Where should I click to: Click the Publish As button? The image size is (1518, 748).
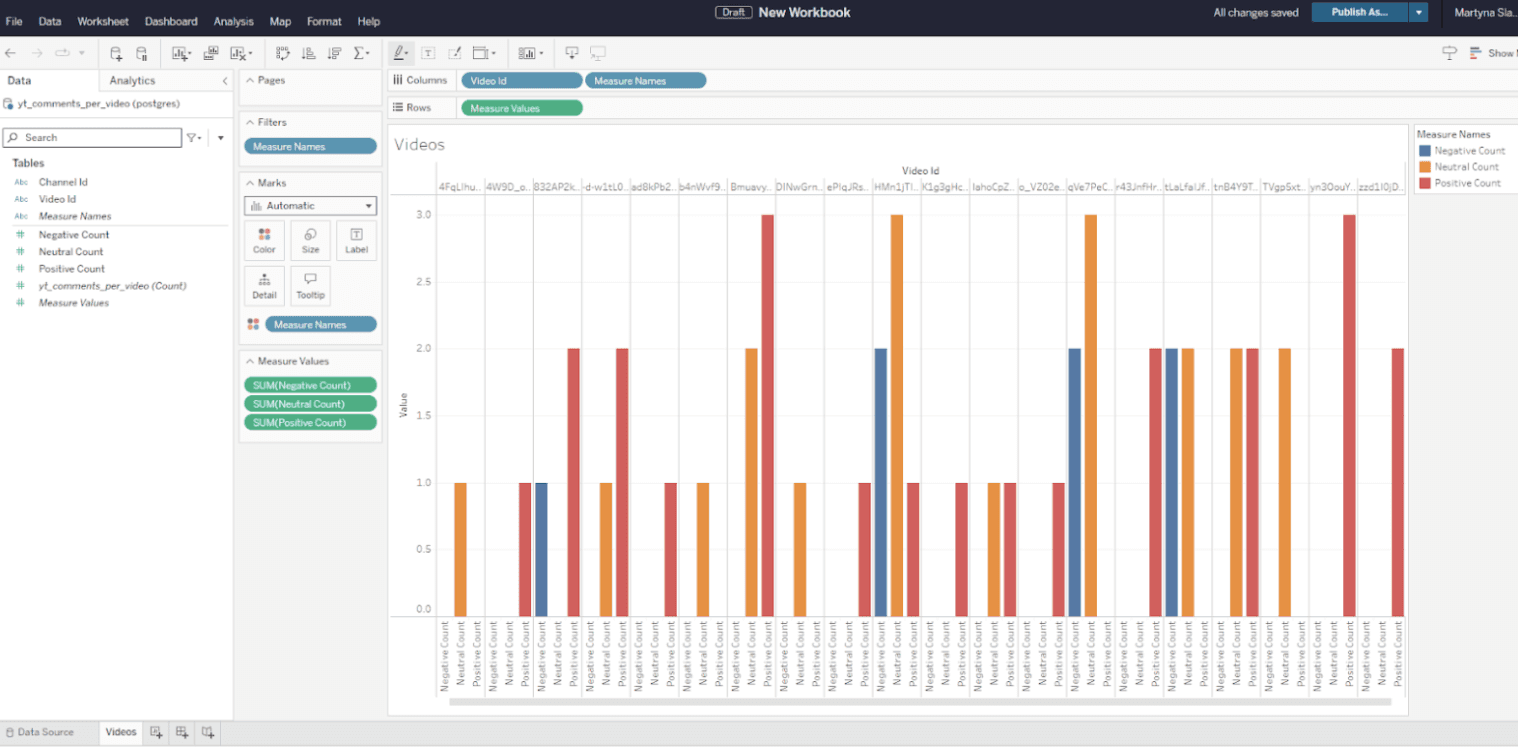click(1359, 12)
